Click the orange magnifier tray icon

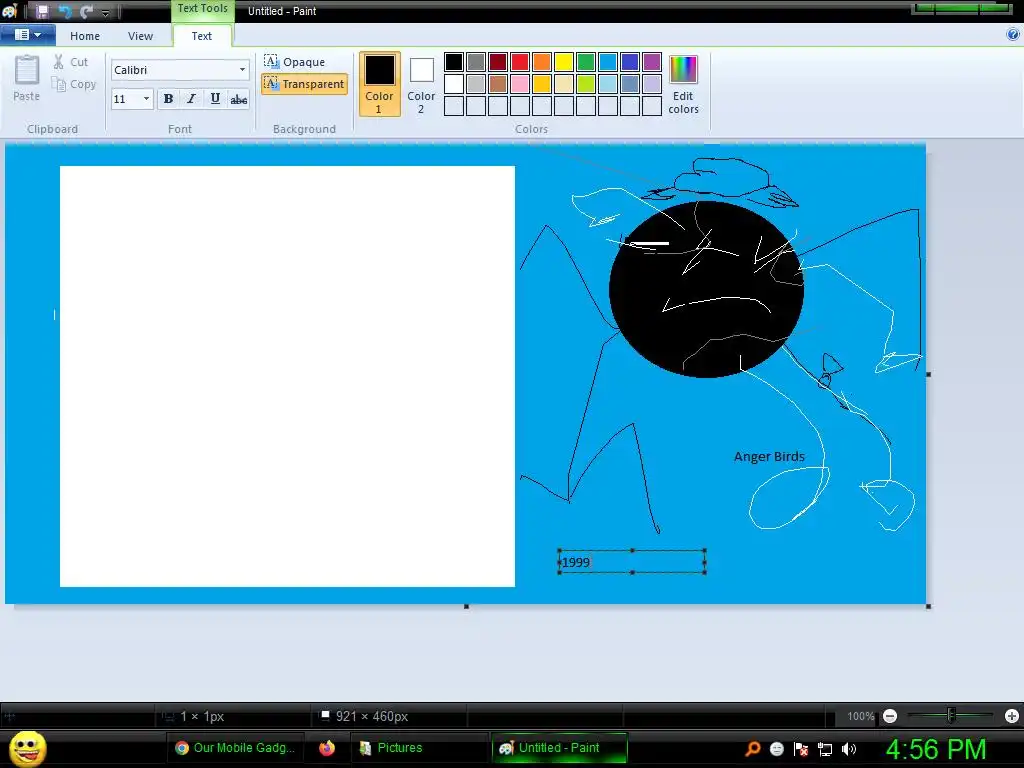point(752,749)
